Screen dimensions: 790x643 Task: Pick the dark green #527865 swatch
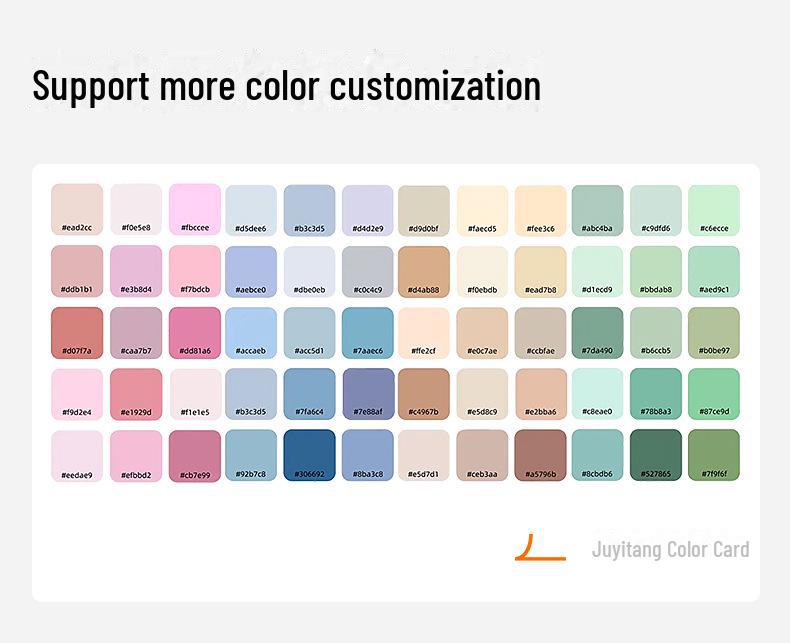pos(656,455)
